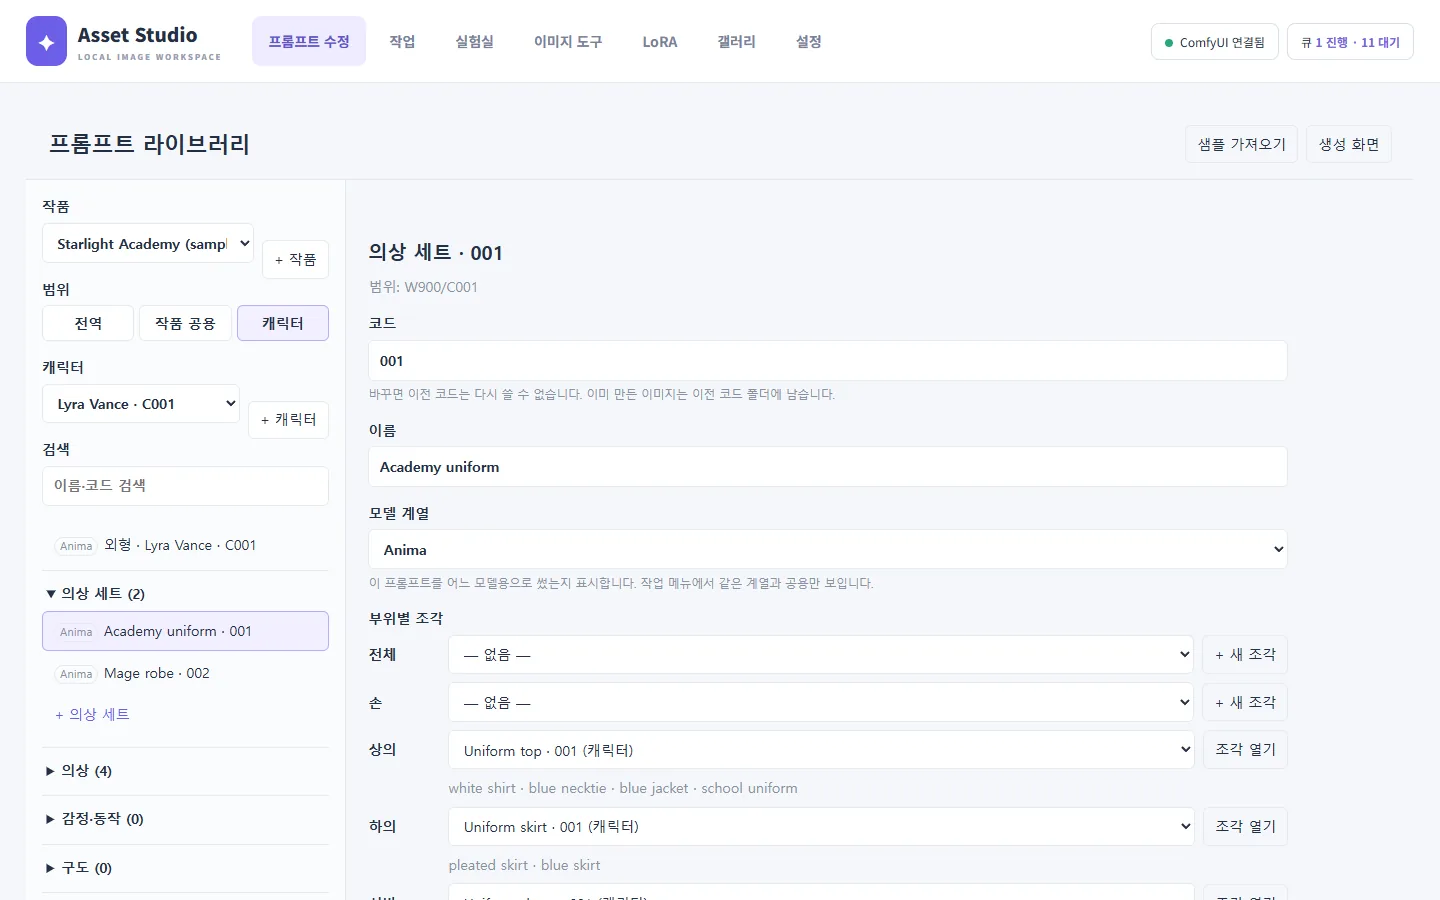Image resolution: width=1440 pixels, height=900 pixels.
Task: Select the 전역 scope toggle
Action: (x=88, y=323)
